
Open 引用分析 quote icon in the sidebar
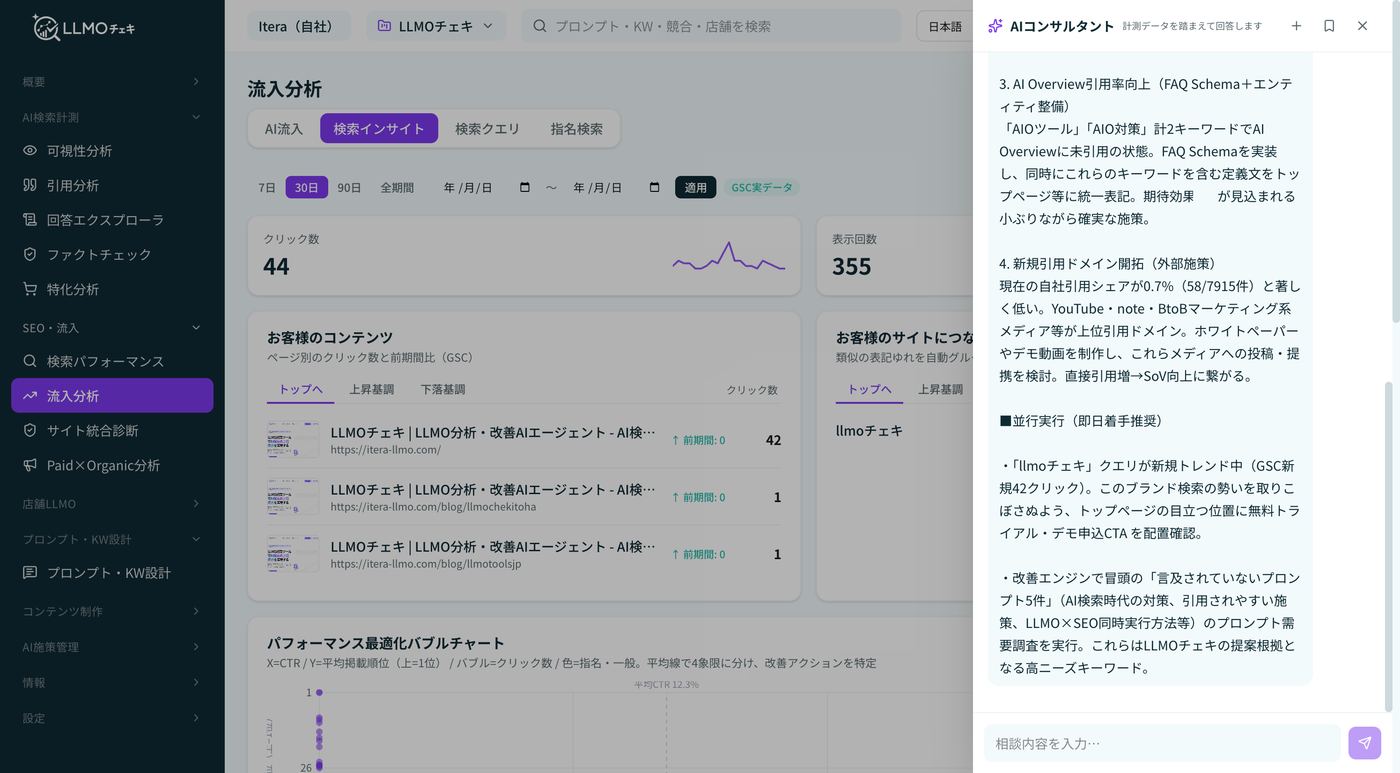[30, 185]
